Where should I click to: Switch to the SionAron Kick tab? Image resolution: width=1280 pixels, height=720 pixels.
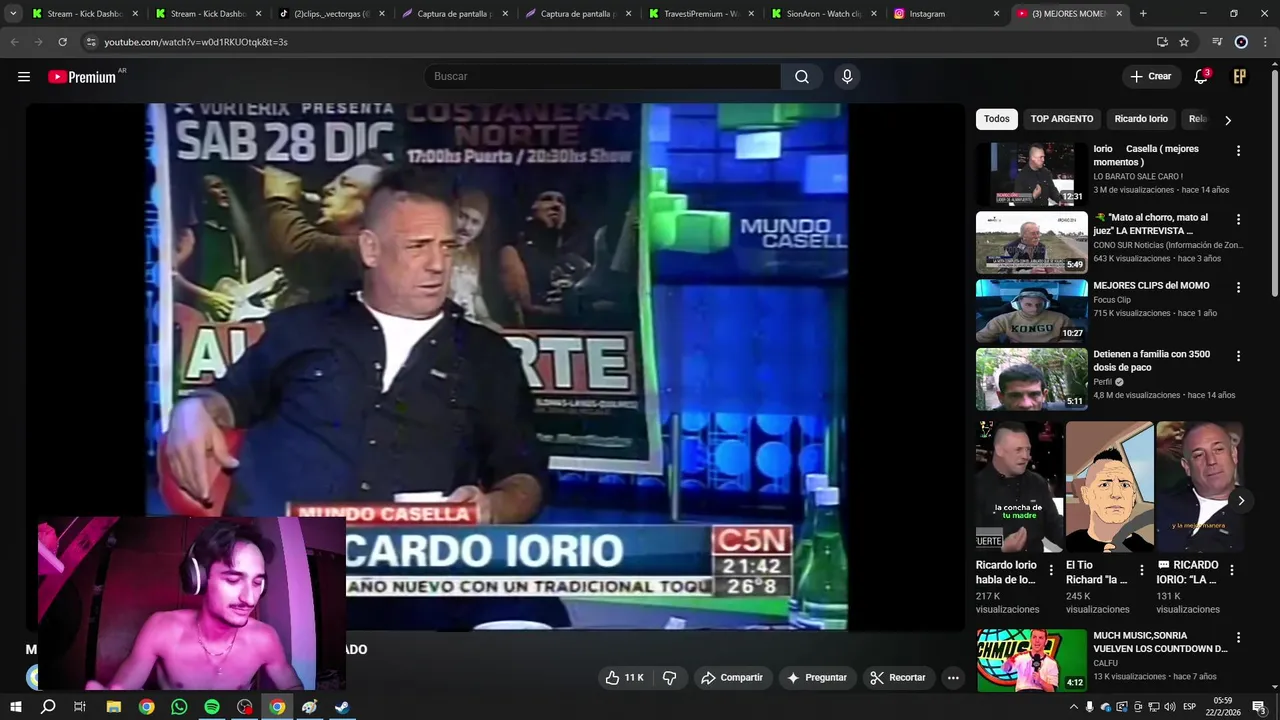click(x=824, y=14)
